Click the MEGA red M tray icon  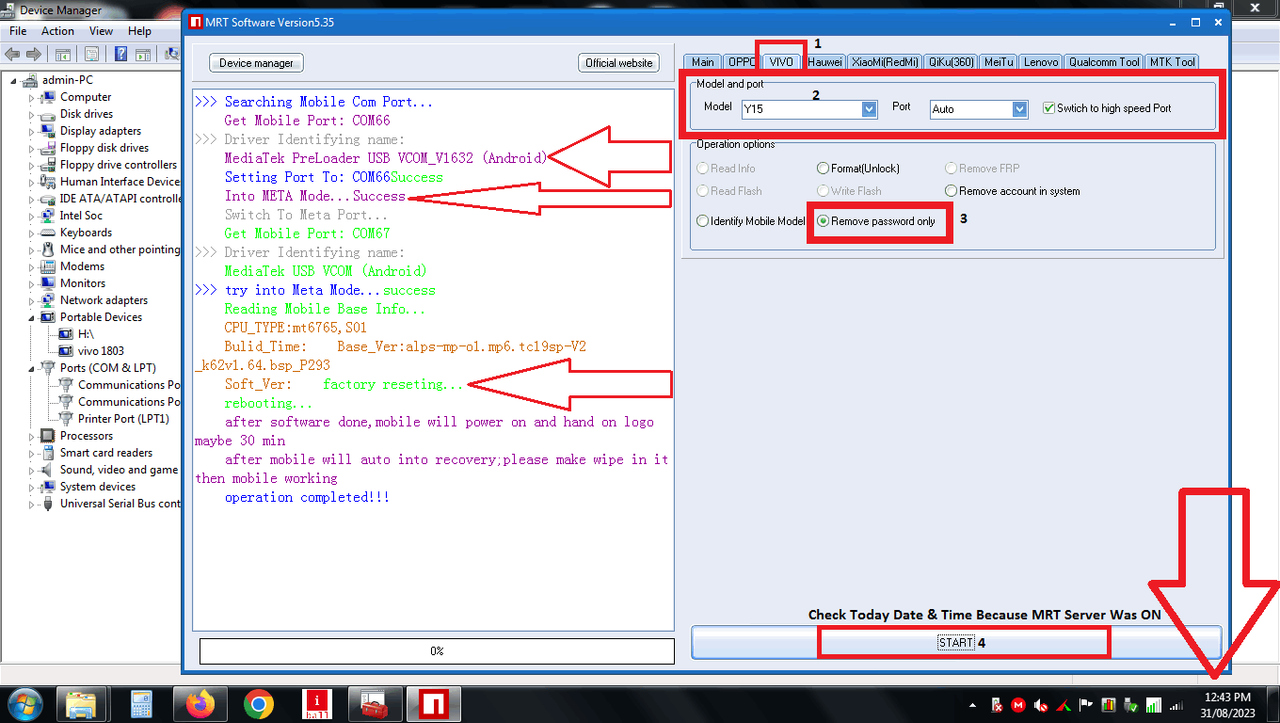pos(1018,705)
